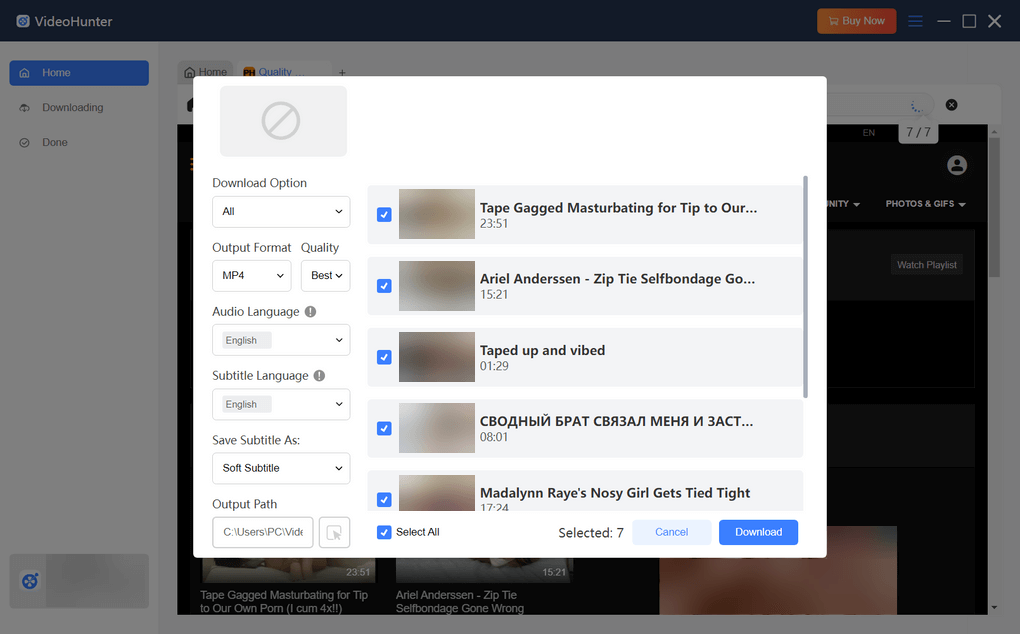Uncheck the video with 23:51 duration
The image size is (1020, 634).
click(x=384, y=215)
